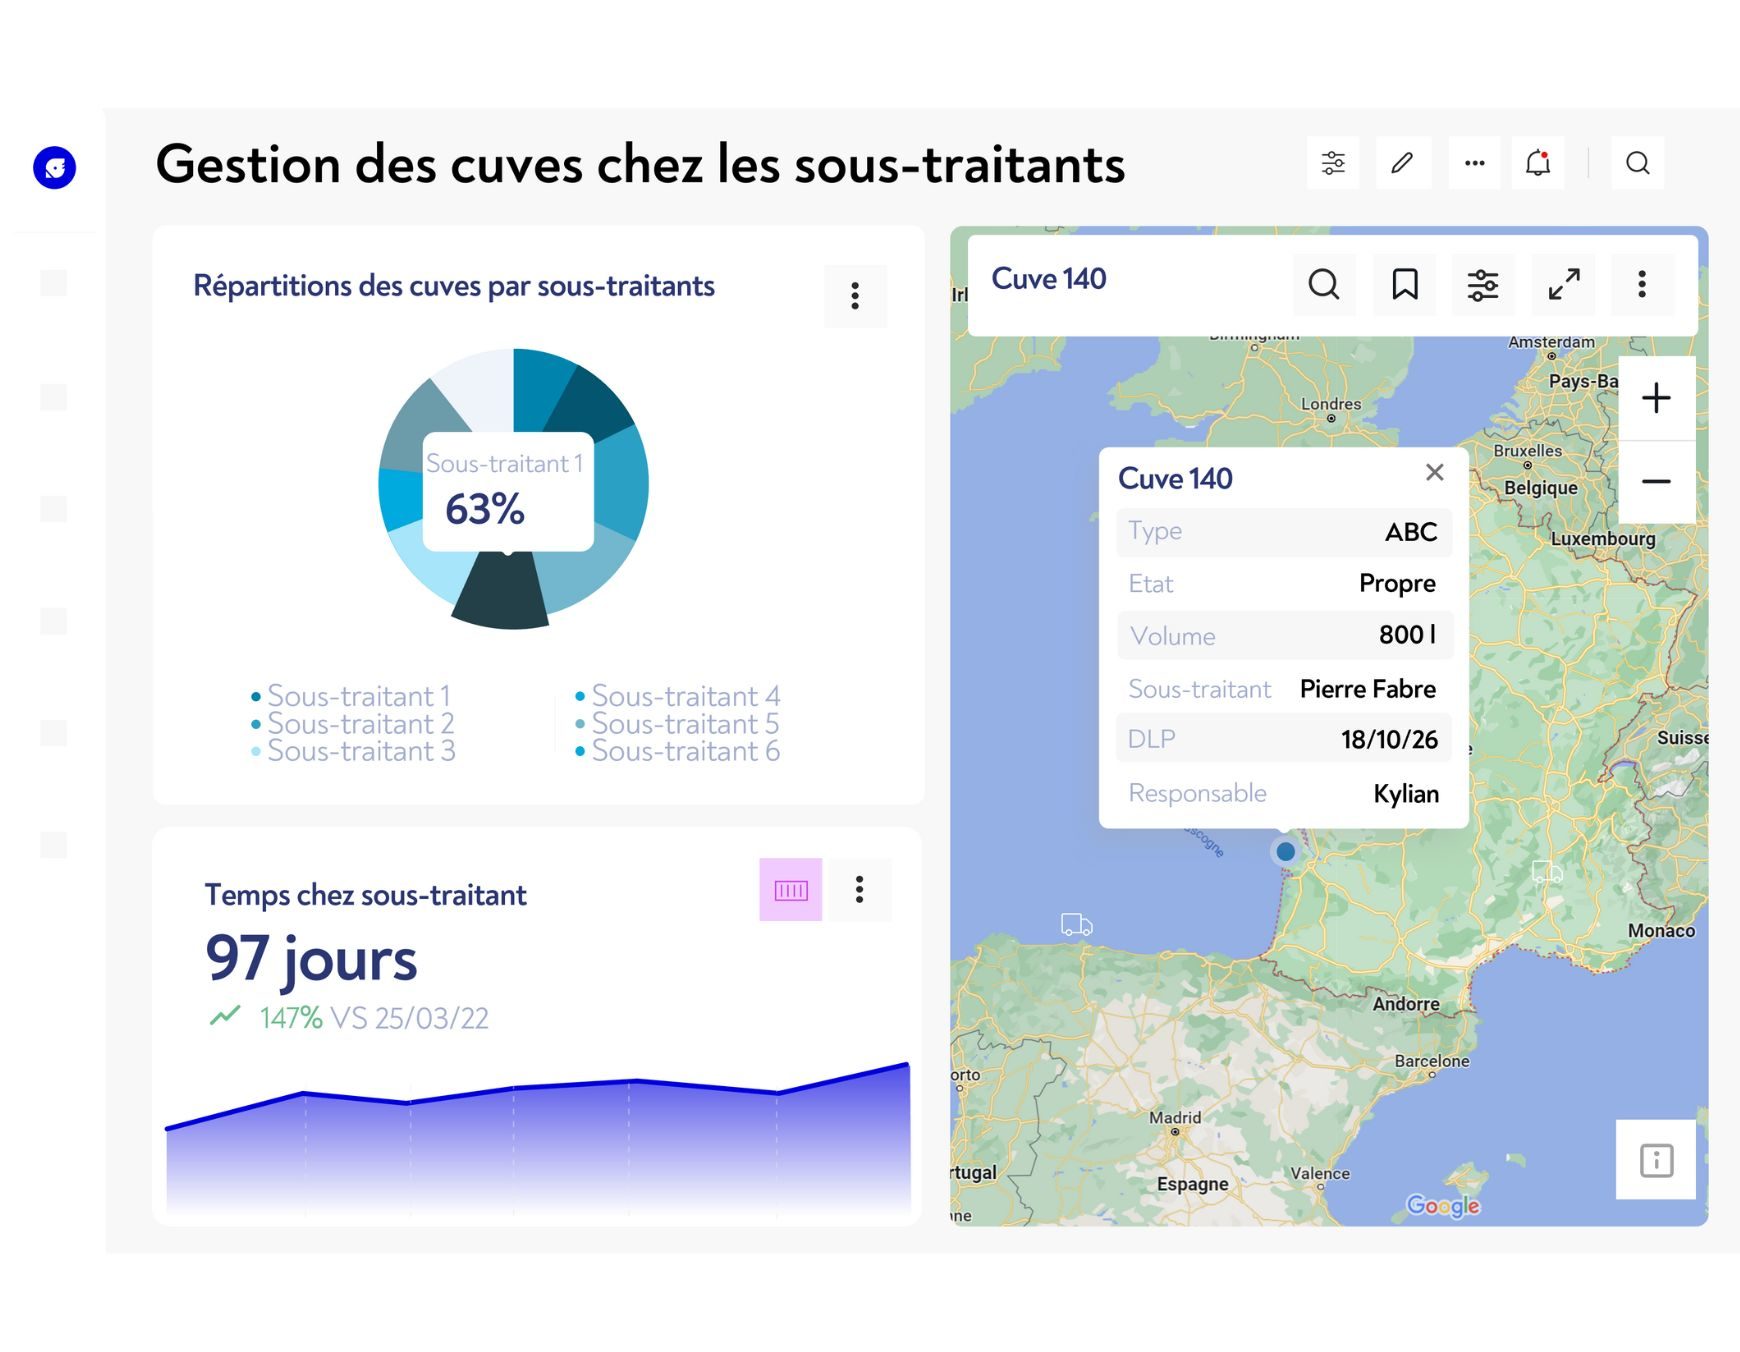Zoom in on the map
Viewport: 1740px width, 1352px height.
point(1656,398)
